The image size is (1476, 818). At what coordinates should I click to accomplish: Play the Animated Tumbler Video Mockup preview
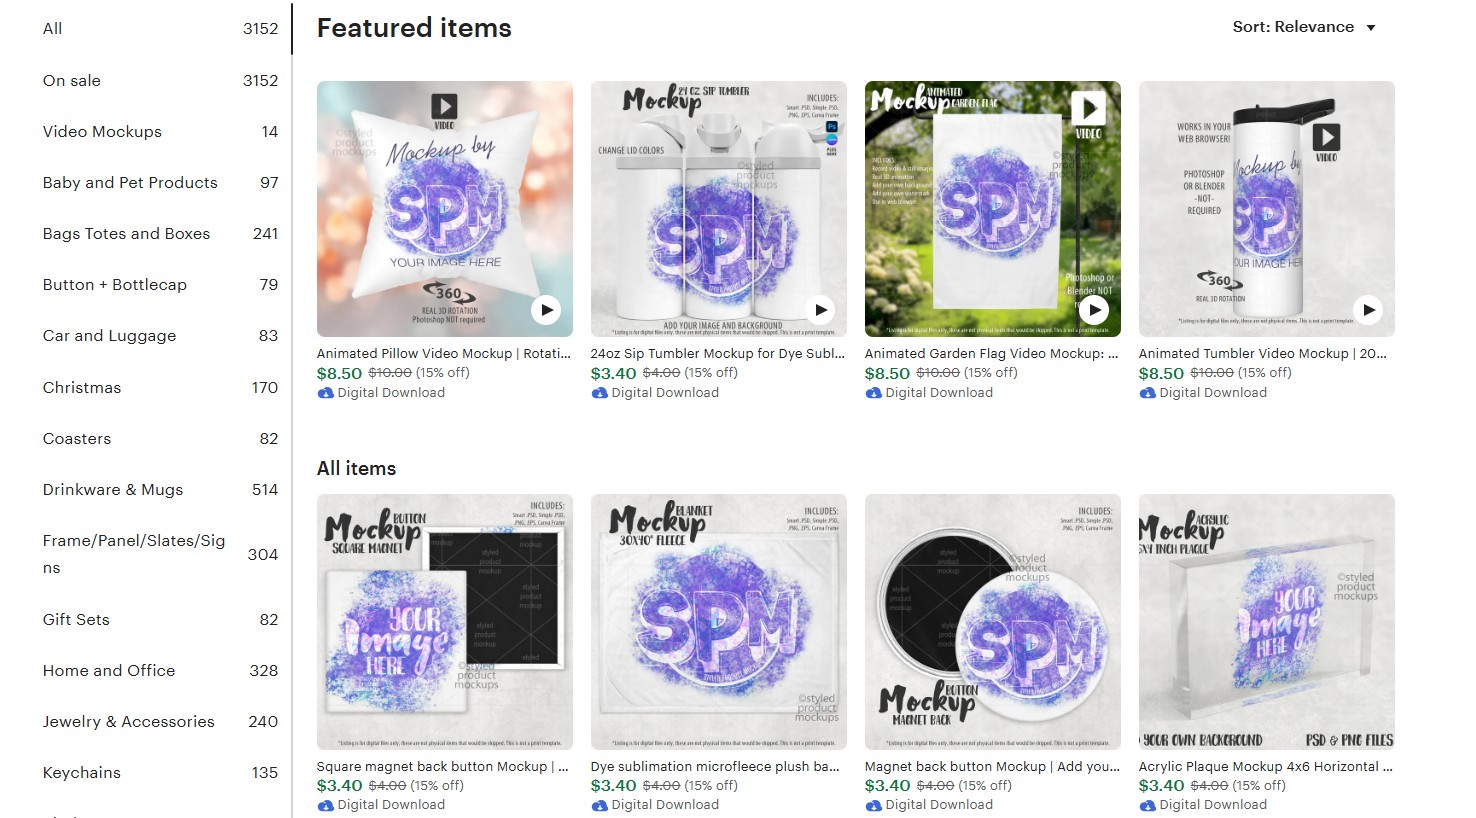click(1368, 310)
